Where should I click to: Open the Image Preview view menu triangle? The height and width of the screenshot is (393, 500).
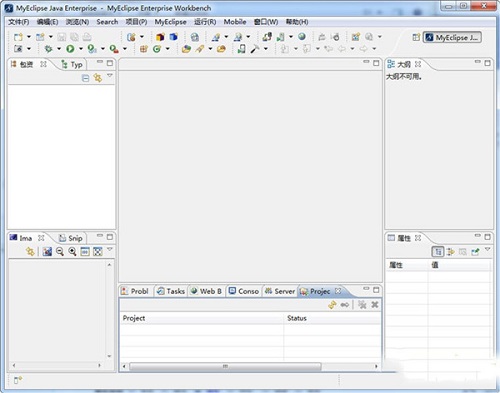pyautogui.click(x=110, y=249)
